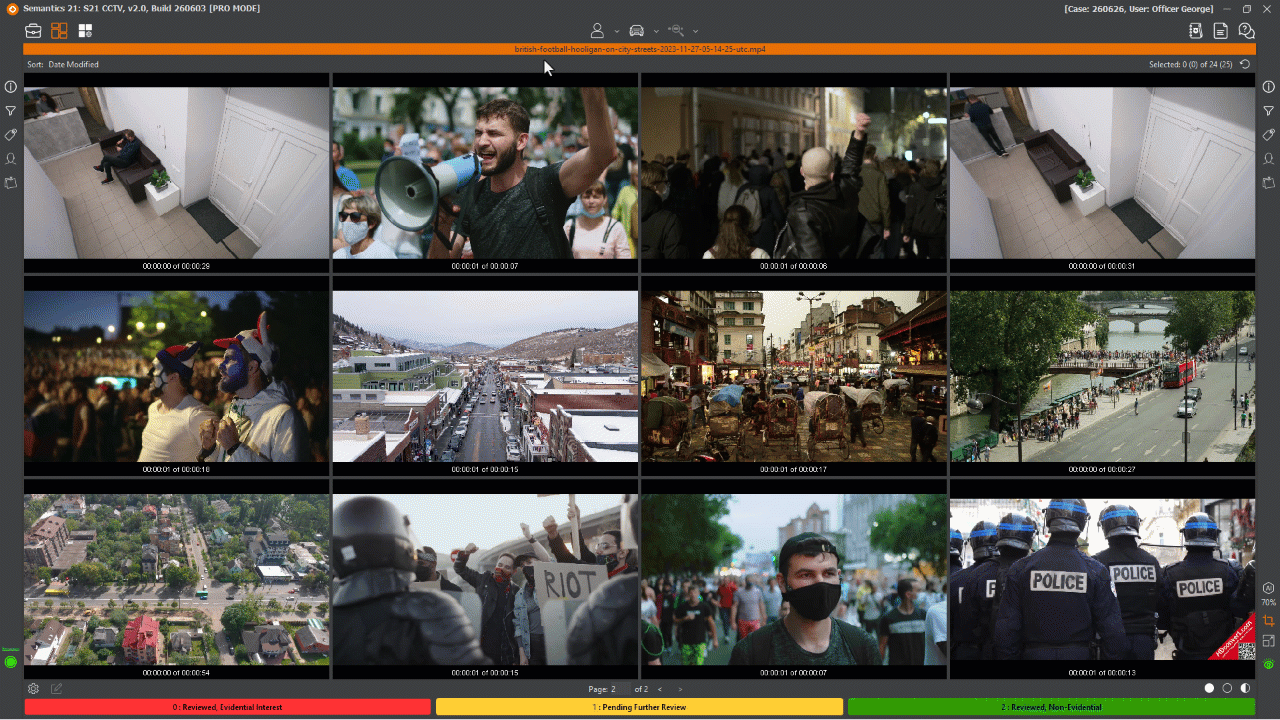
Task: Expand the person search dropdown arrow
Action: click(617, 32)
